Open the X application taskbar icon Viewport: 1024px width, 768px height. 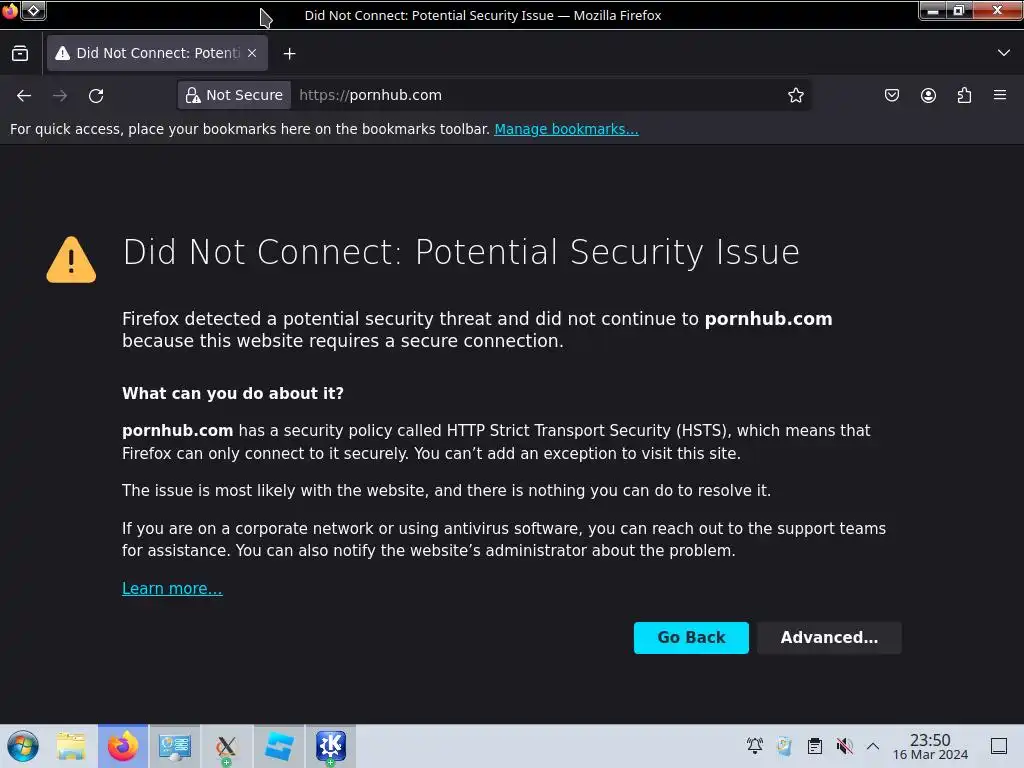tap(227, 746)
